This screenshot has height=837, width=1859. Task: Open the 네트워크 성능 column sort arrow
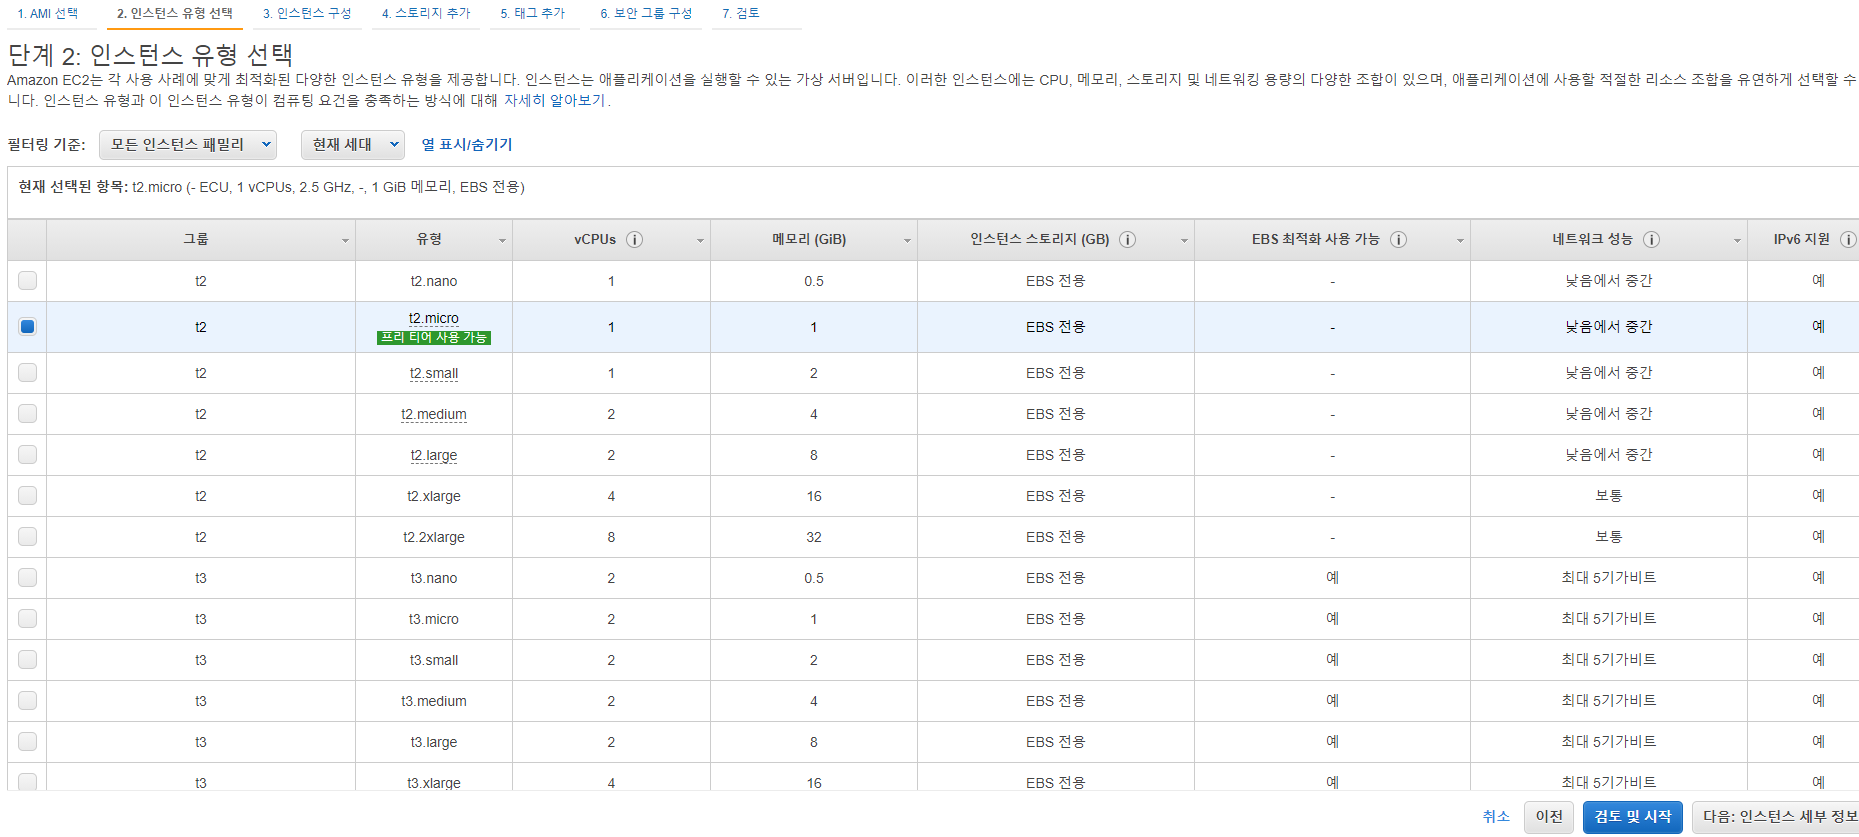[1737, 241]
